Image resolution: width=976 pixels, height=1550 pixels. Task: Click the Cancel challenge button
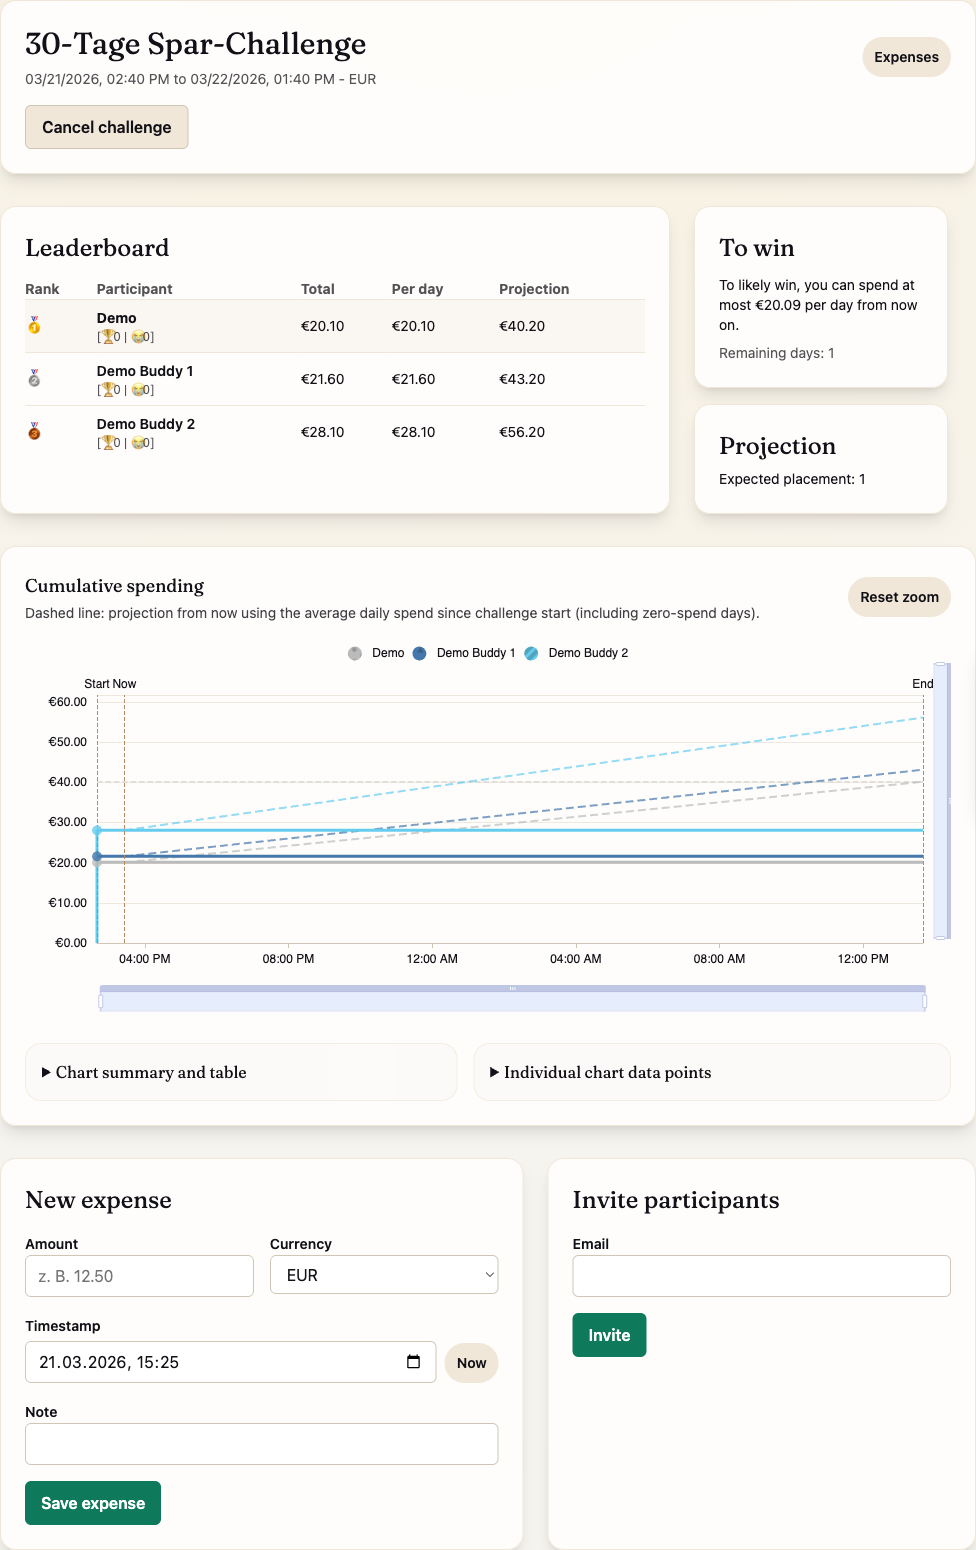coord(106,127)
